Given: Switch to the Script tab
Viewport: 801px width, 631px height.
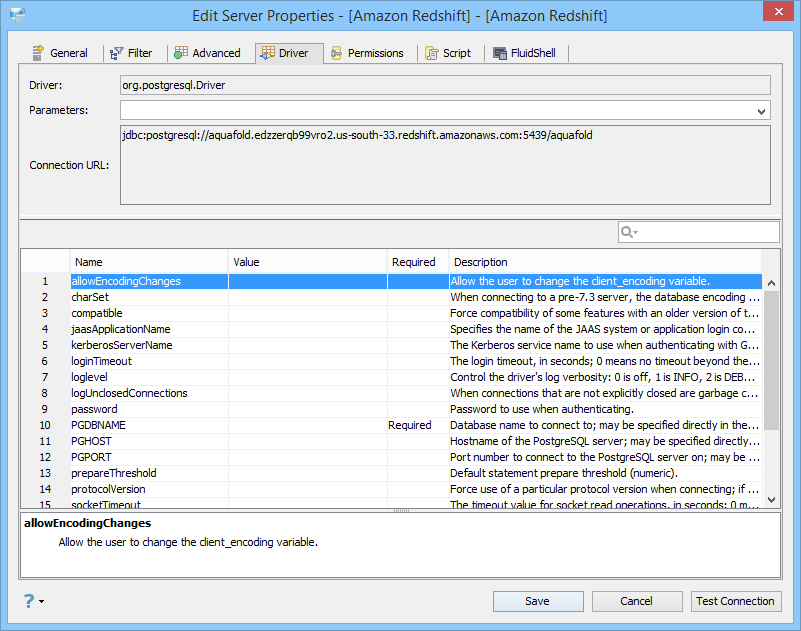Looking at the screenshot, I should 448,53.
